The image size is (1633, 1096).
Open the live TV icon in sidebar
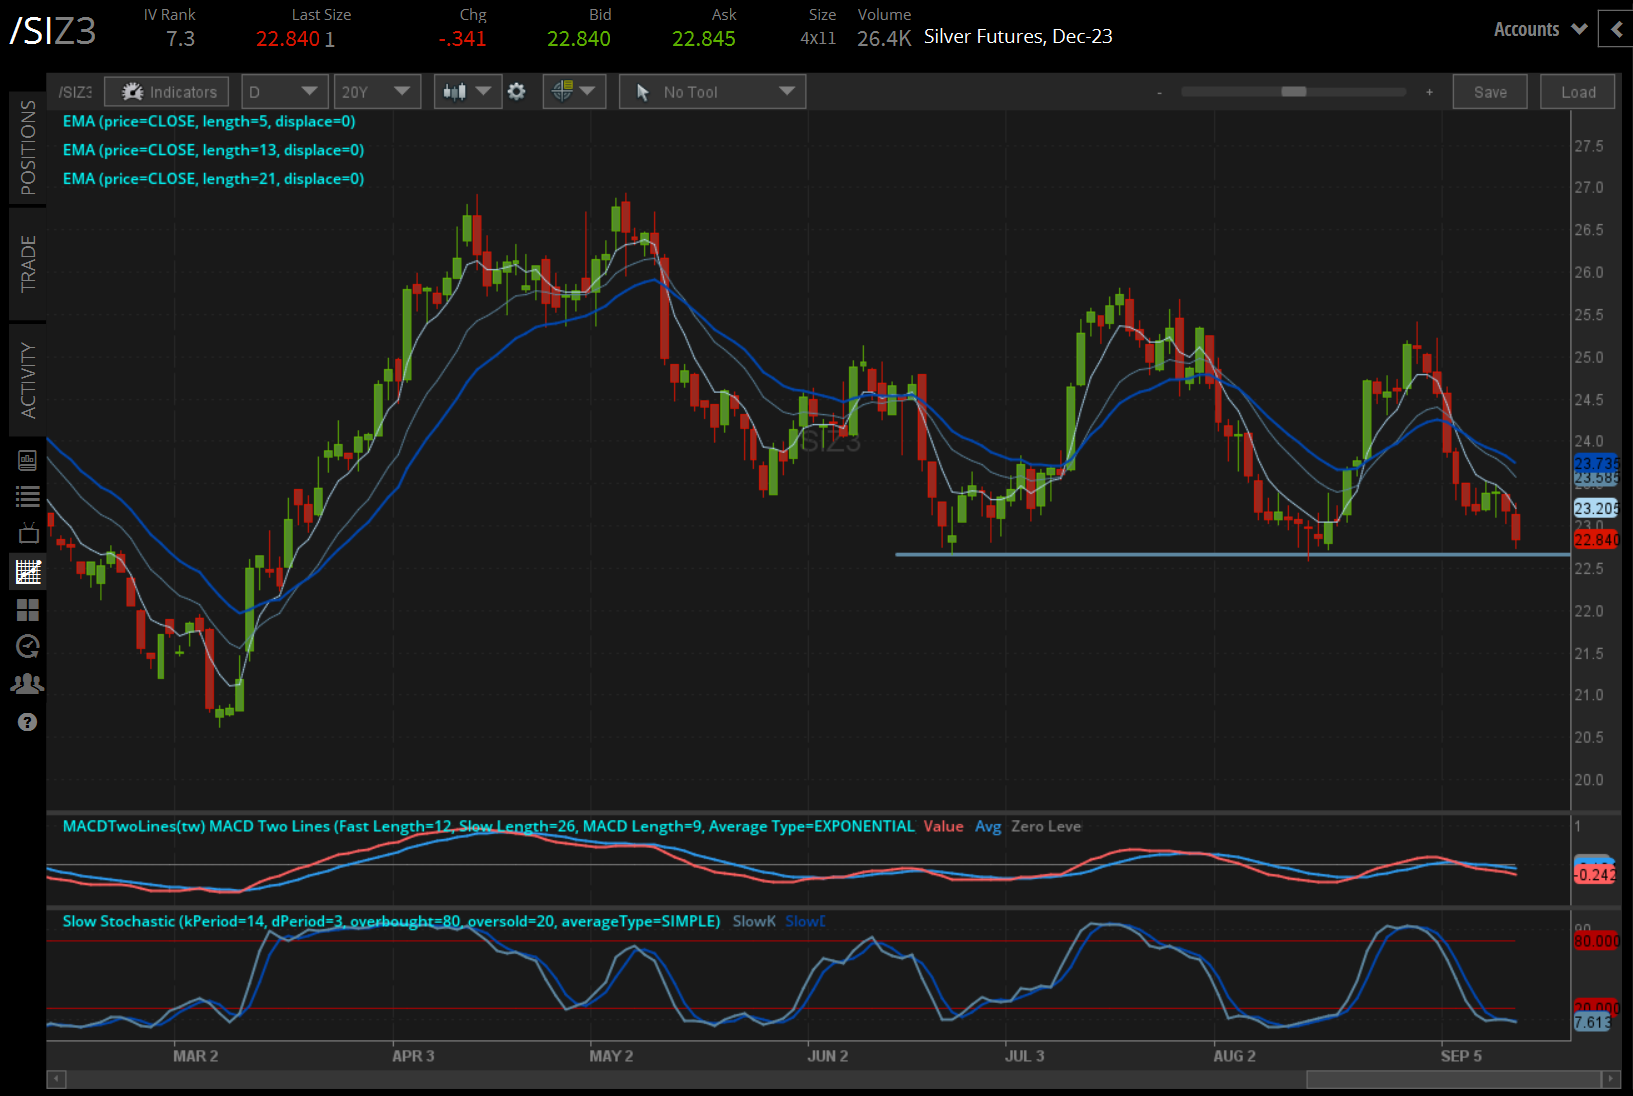[x=28, y=534]
